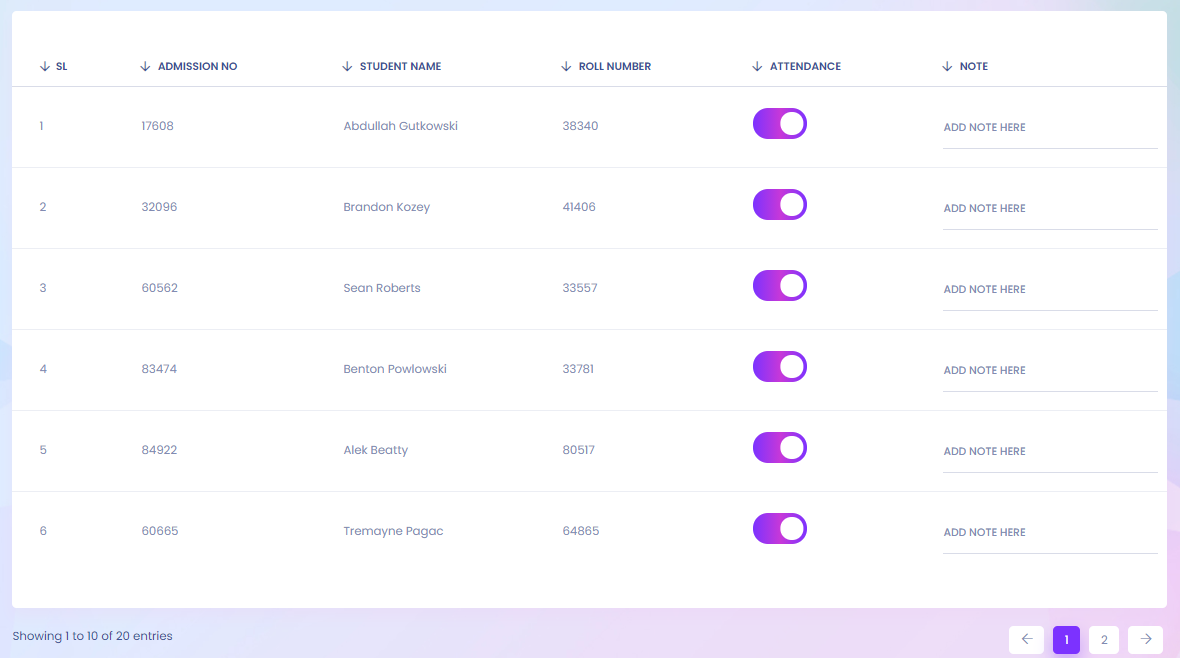The height and width of the screenshot is (658, 1180).
Task: Go to previous page arrow
Action: (1026, 639)
